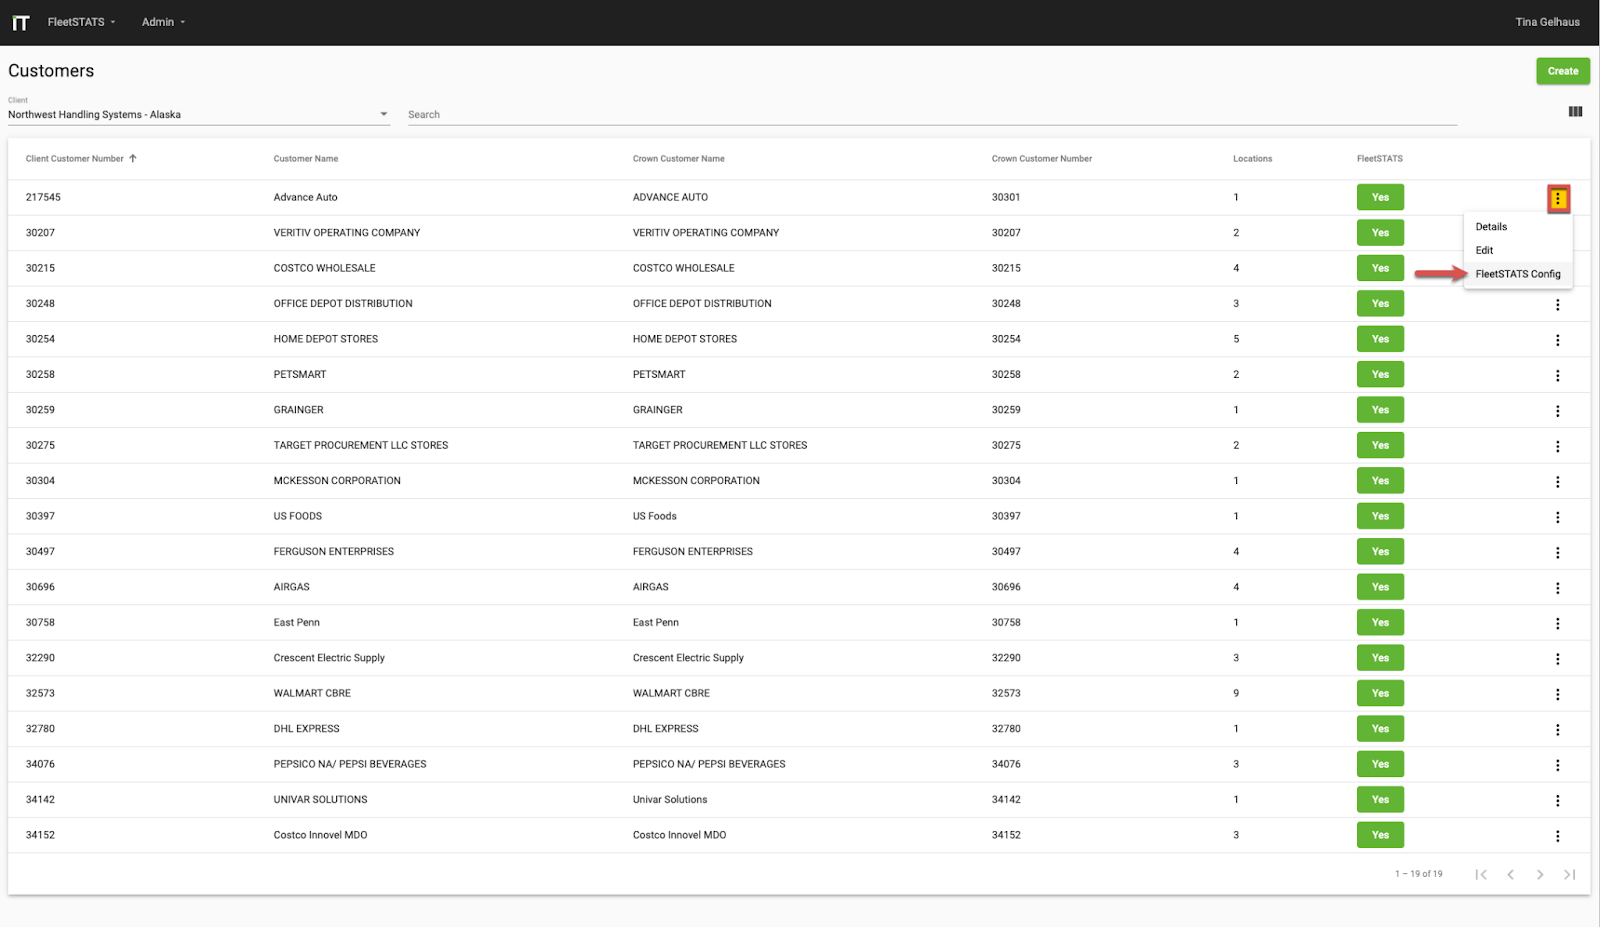Image resolution: width=1600 pixels, height=927 pixels.
Task: Select Edit from the context menu
Action: 1518,250
